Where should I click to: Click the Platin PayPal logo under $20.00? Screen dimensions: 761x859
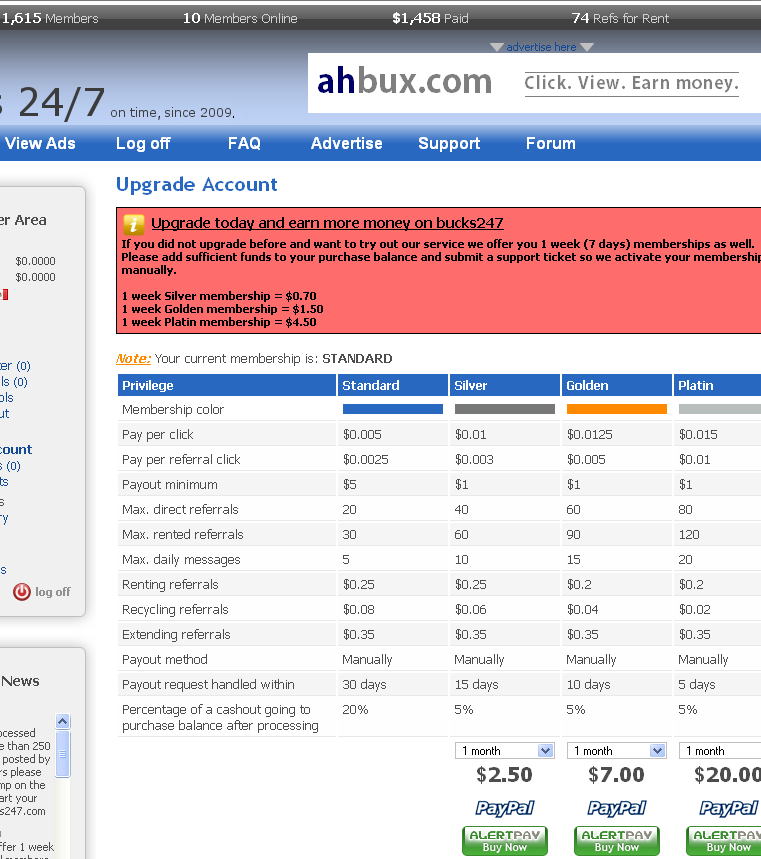729,808
